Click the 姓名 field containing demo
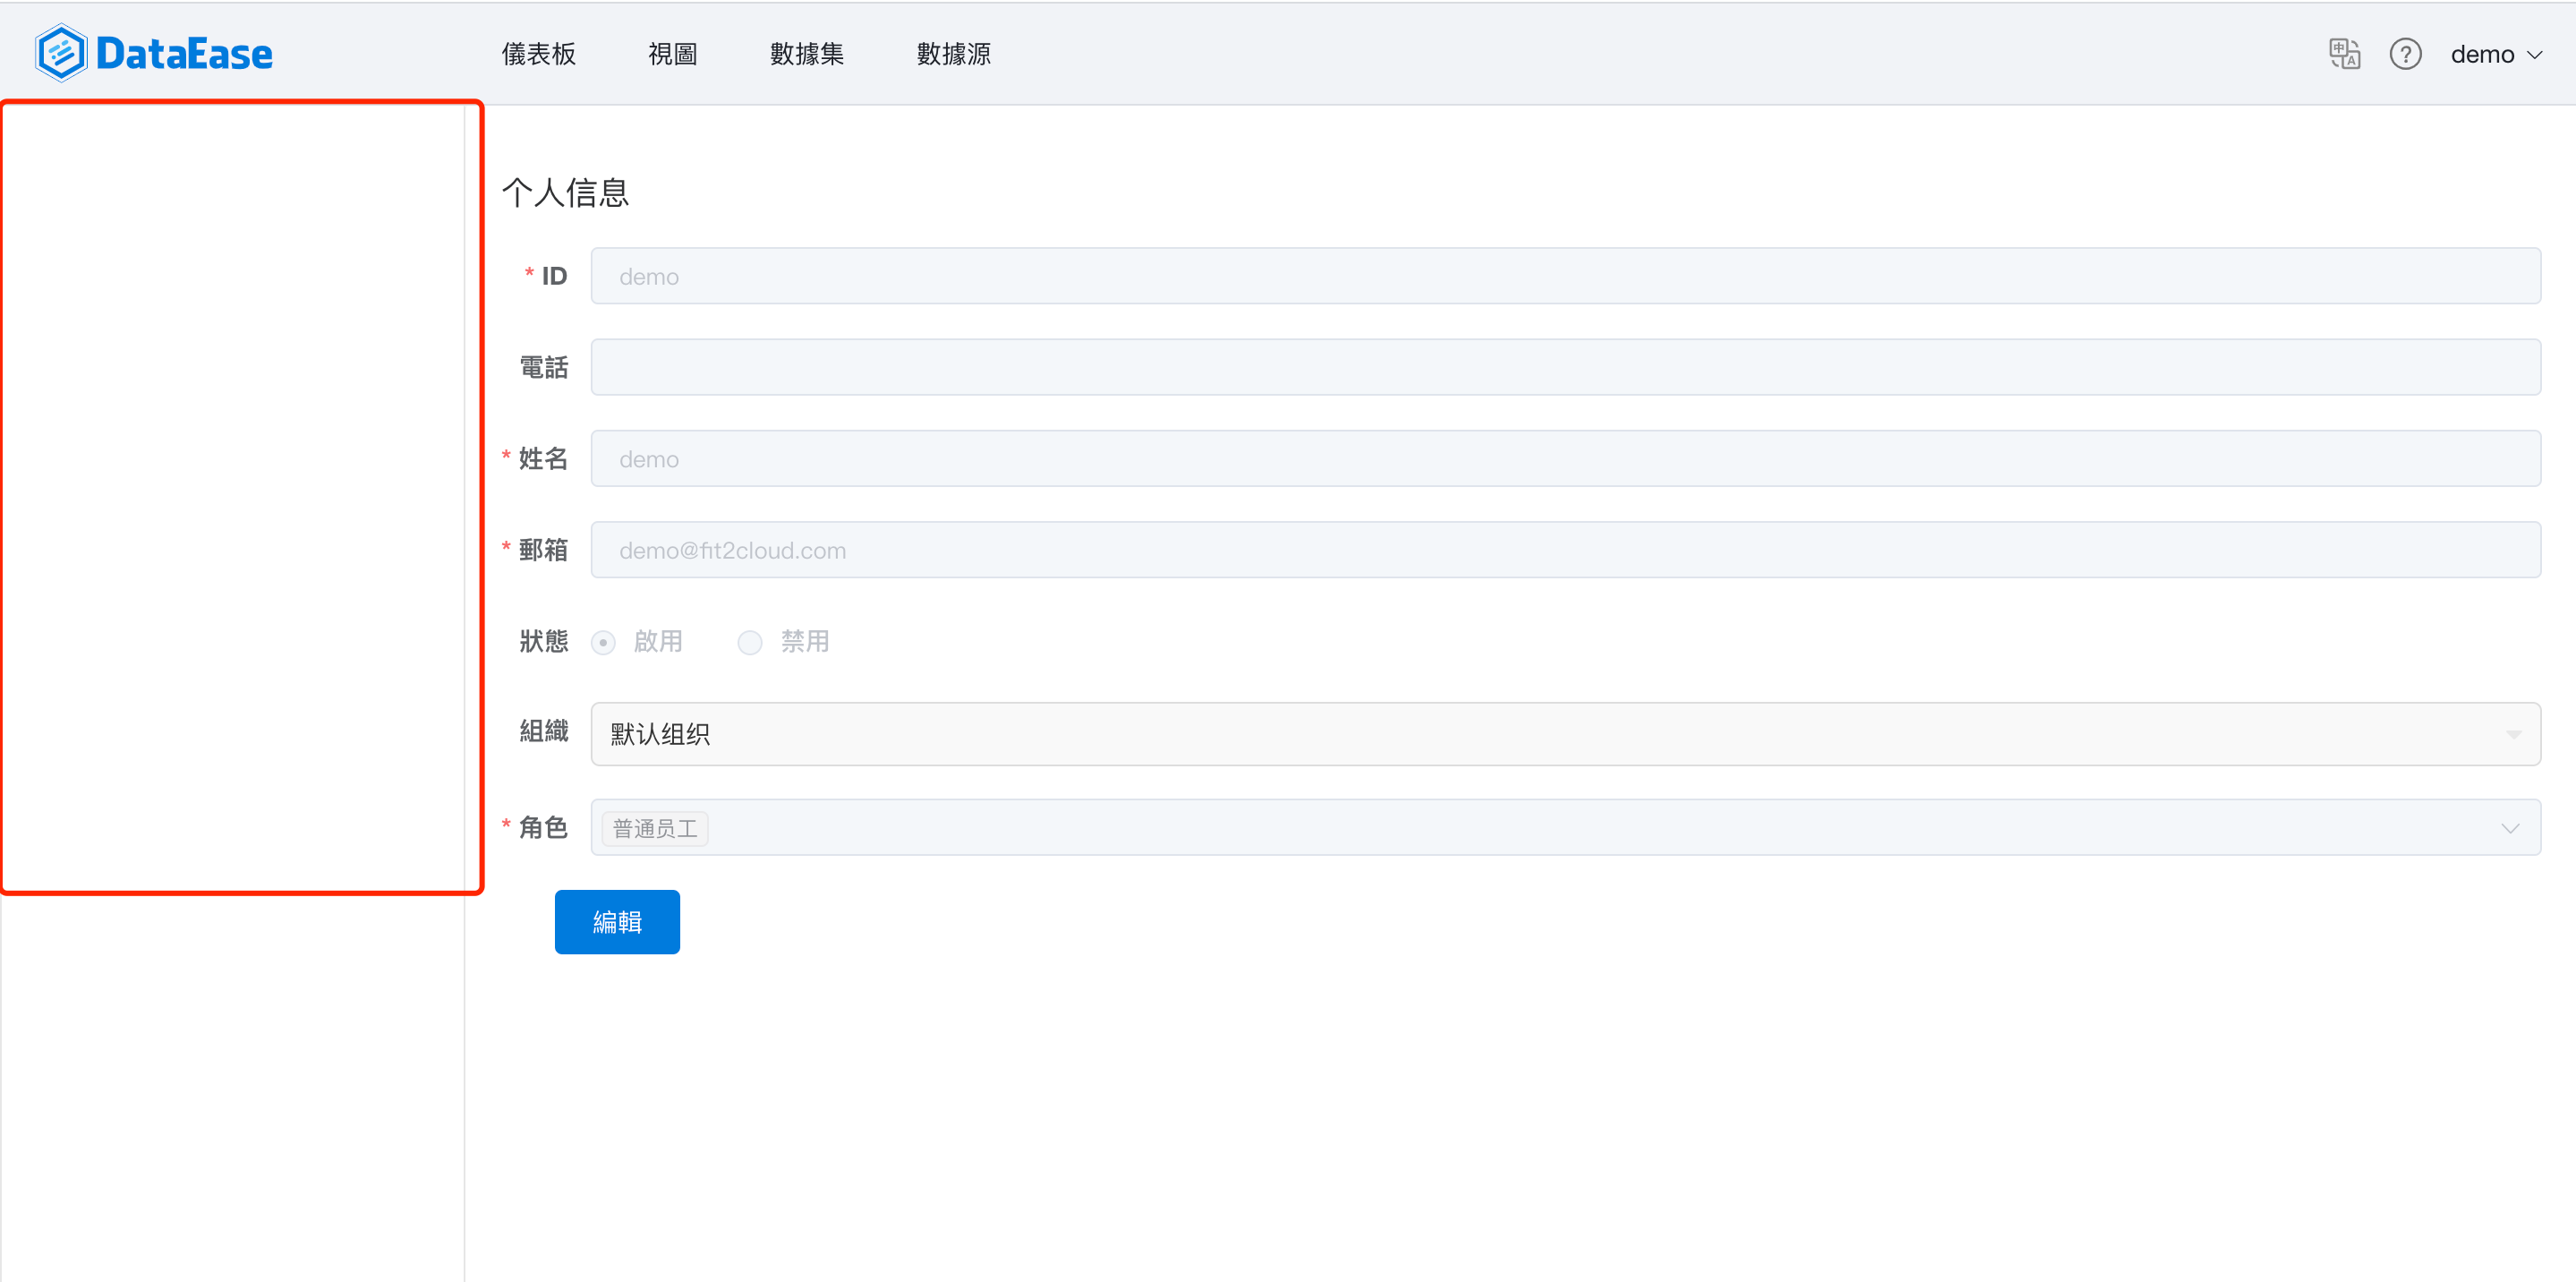2576x1282 pixels. tap(1564, 459)
